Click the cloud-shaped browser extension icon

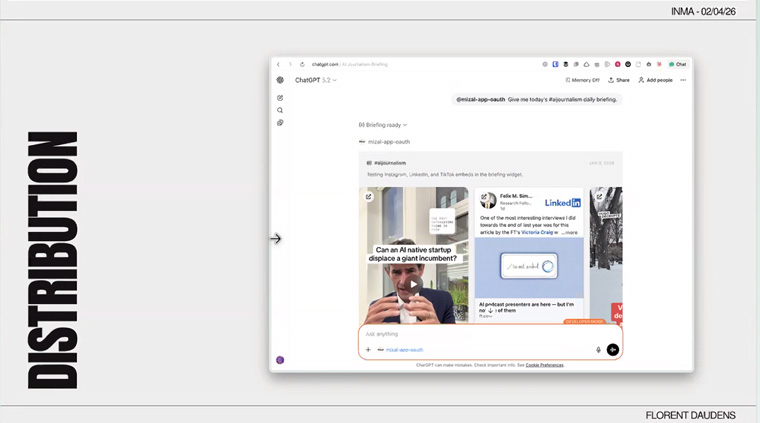pos(586,64)
